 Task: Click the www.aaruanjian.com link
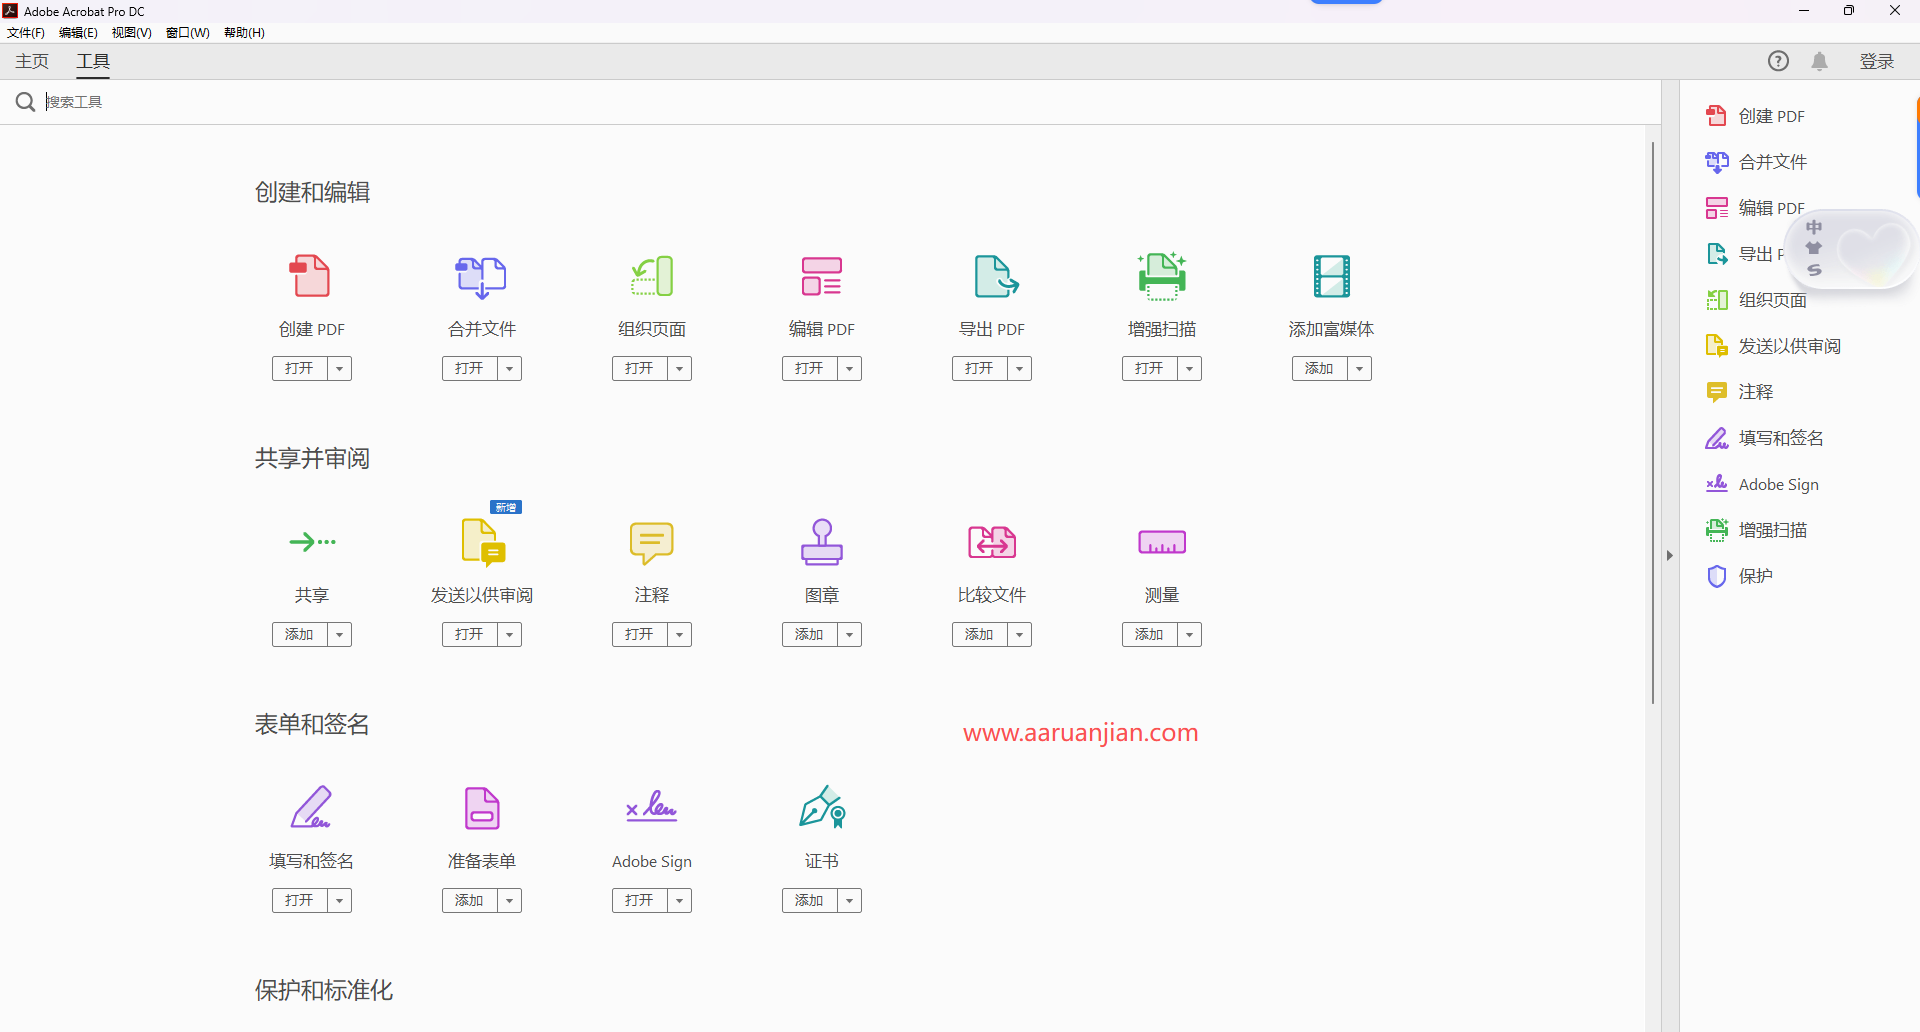pyautogui.click(x=1080, y=732)
